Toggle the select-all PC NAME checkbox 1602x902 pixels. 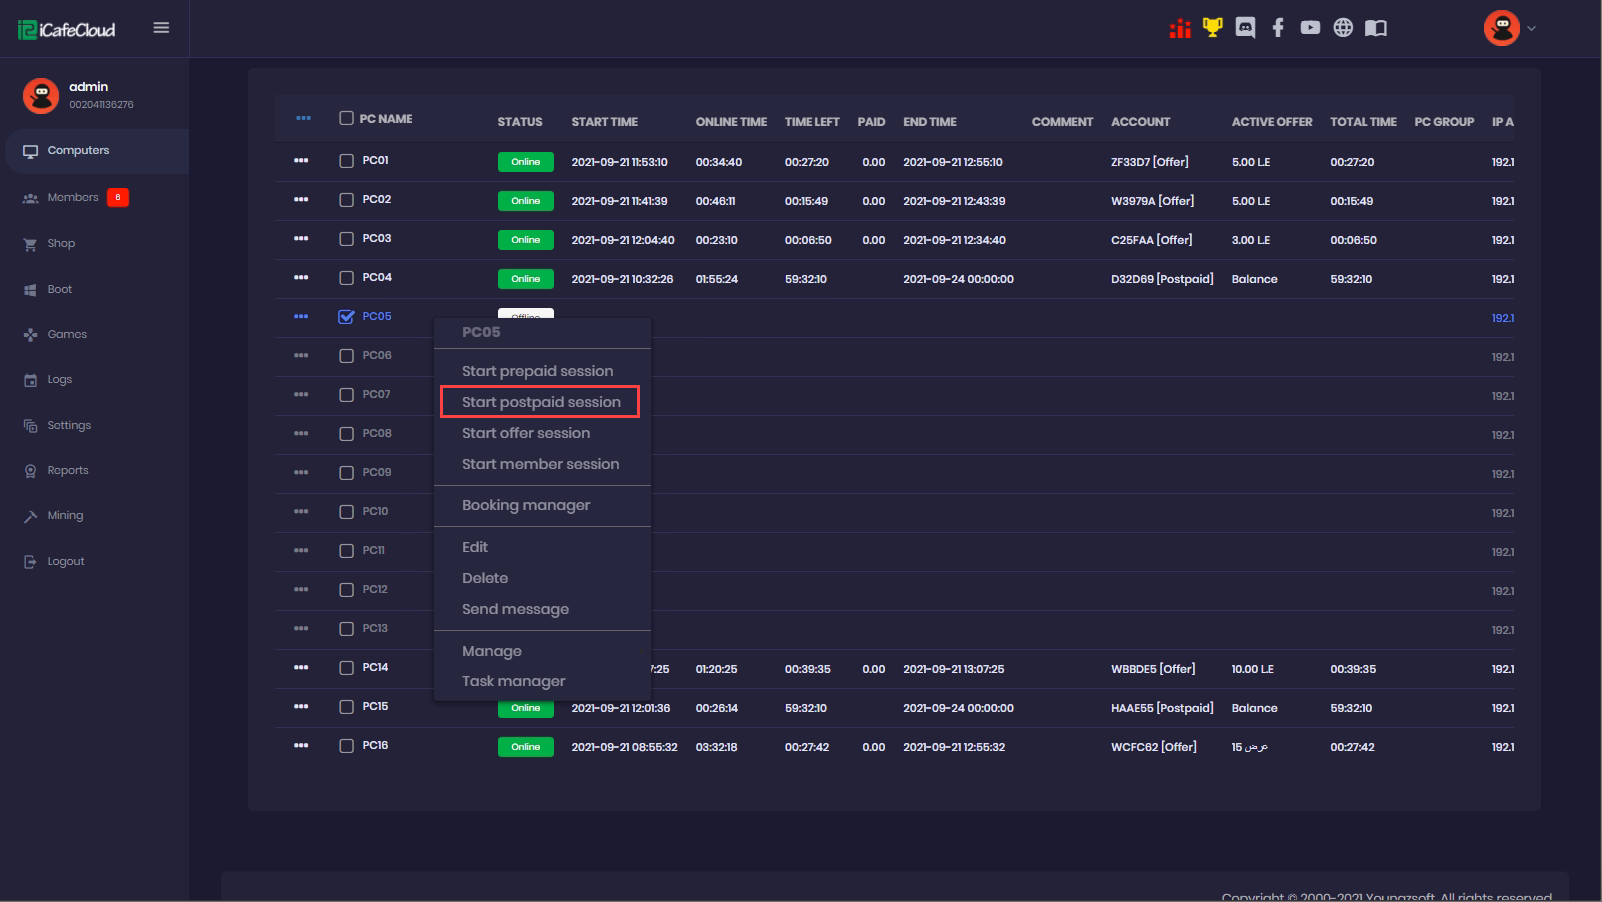click(346, 118)
